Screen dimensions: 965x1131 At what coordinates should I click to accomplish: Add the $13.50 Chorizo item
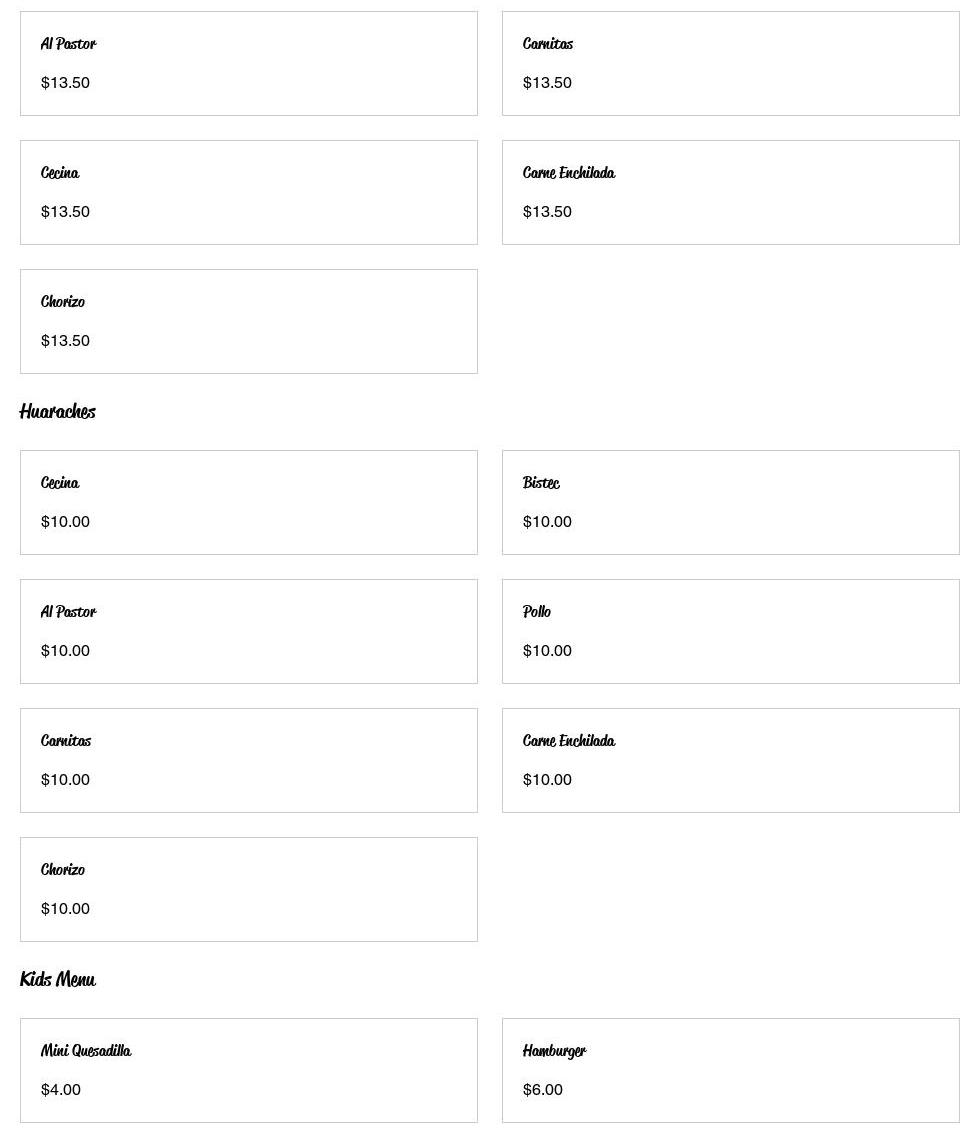[248, 321]
